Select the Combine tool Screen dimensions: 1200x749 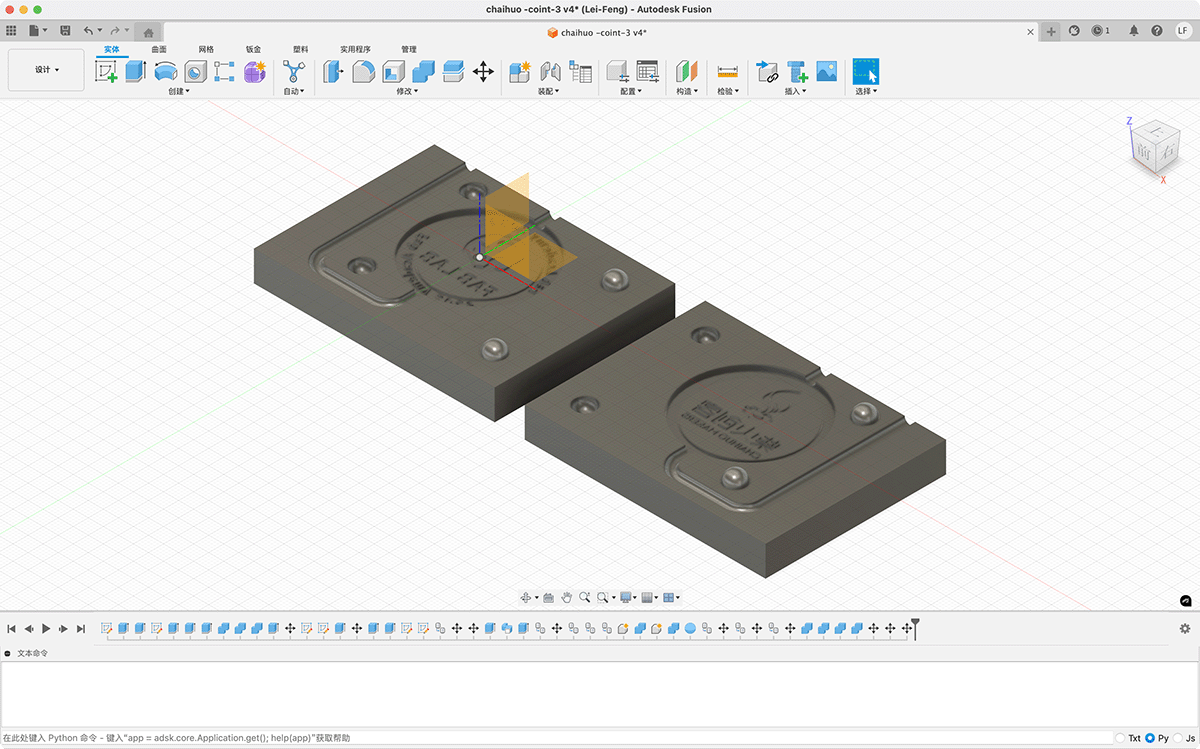(x=423, y=71)
